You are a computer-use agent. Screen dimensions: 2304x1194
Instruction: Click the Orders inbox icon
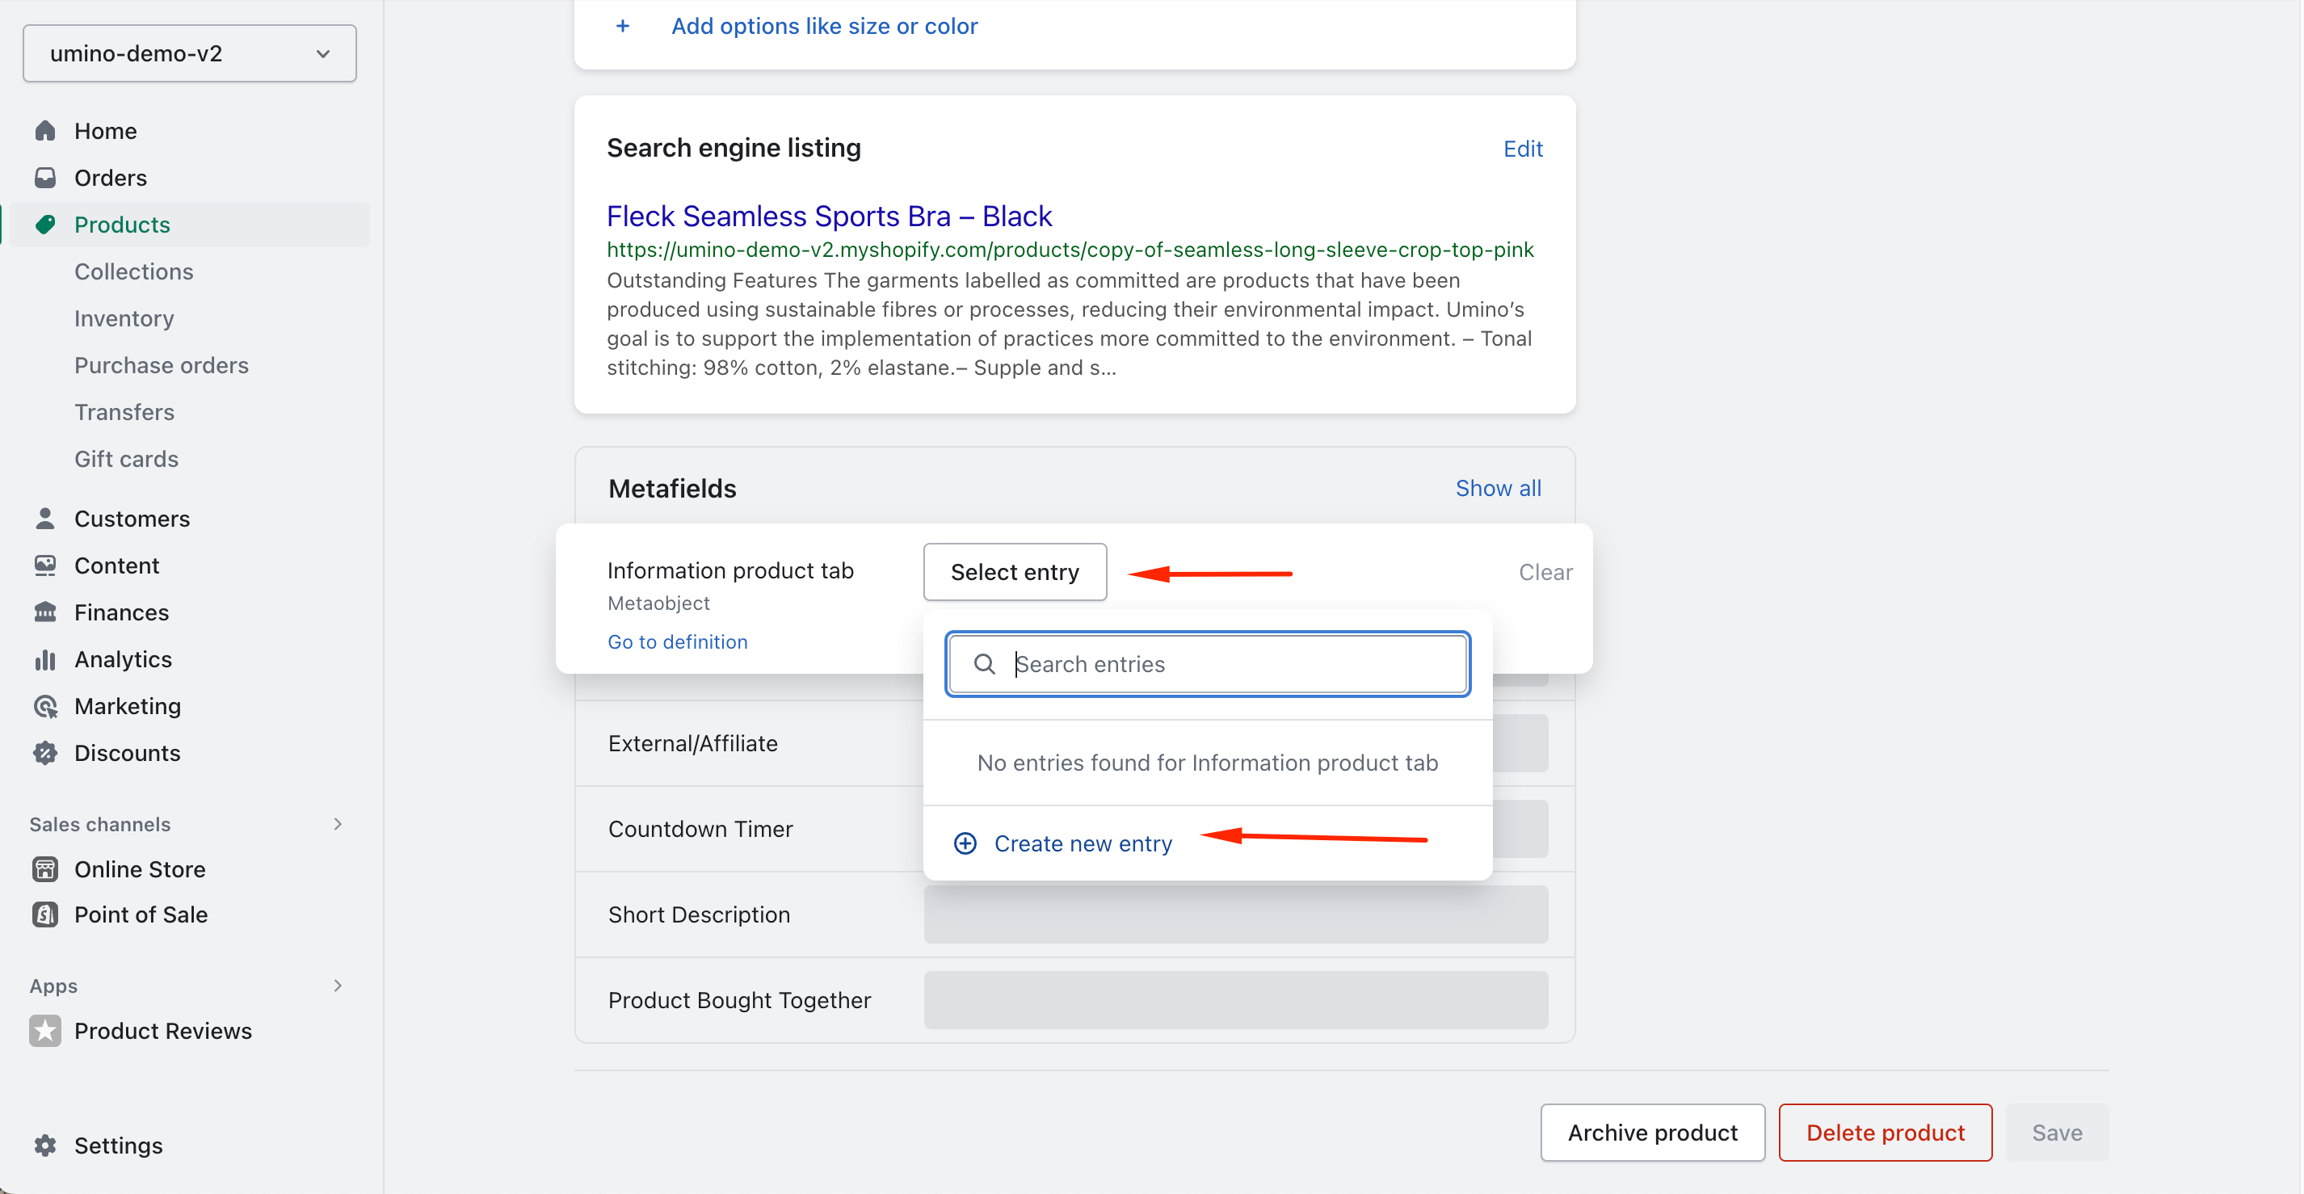click(x=45, y=178)
